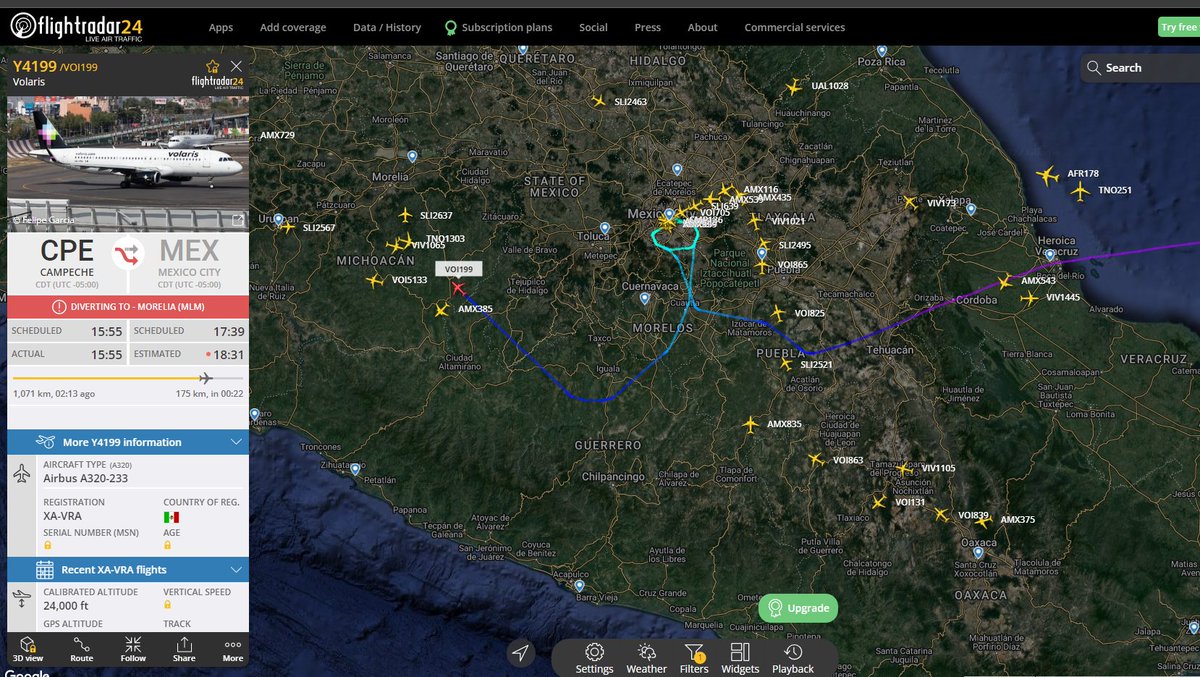Open the Filters panel

click(694, 658)
